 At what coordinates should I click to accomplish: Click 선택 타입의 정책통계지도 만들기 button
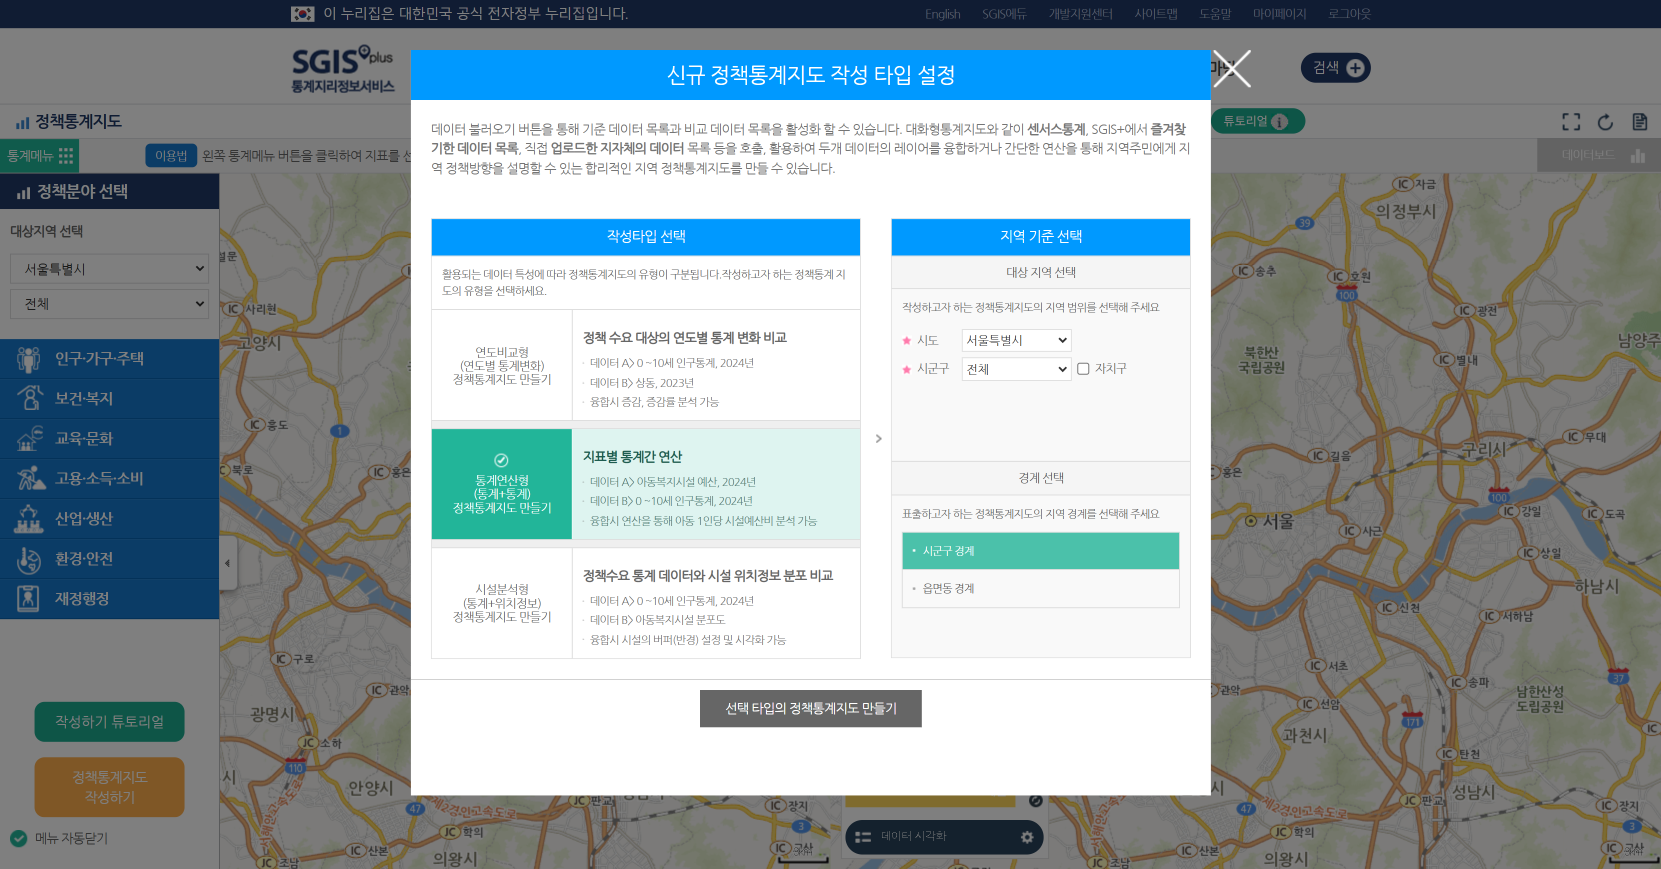tap(810, 708)
